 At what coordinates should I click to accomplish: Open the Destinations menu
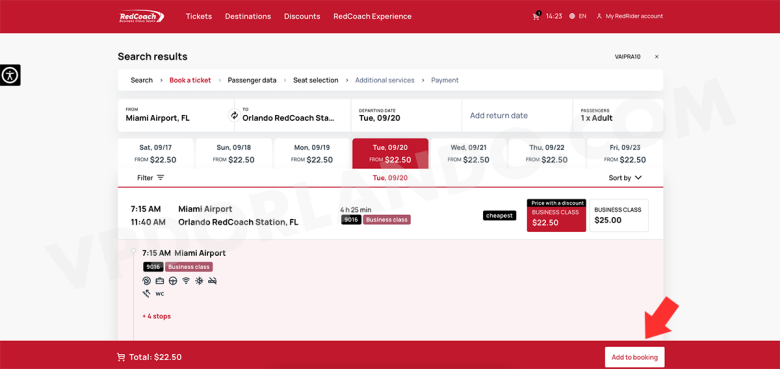click(248, 16)
